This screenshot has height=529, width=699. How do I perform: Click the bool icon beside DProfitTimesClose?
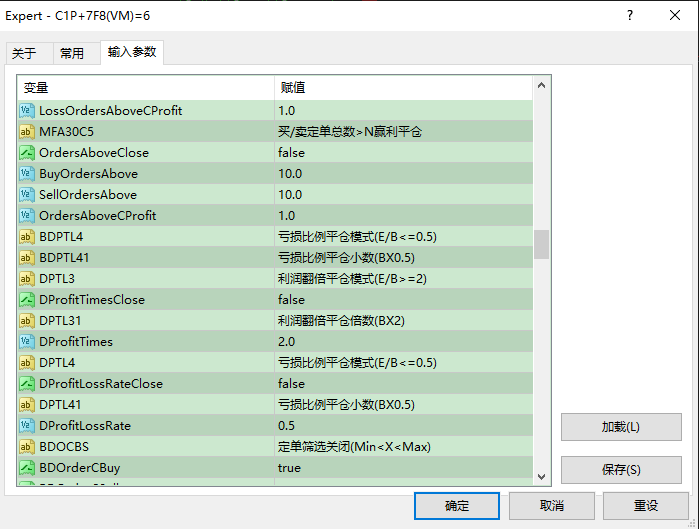pos(27,299)
